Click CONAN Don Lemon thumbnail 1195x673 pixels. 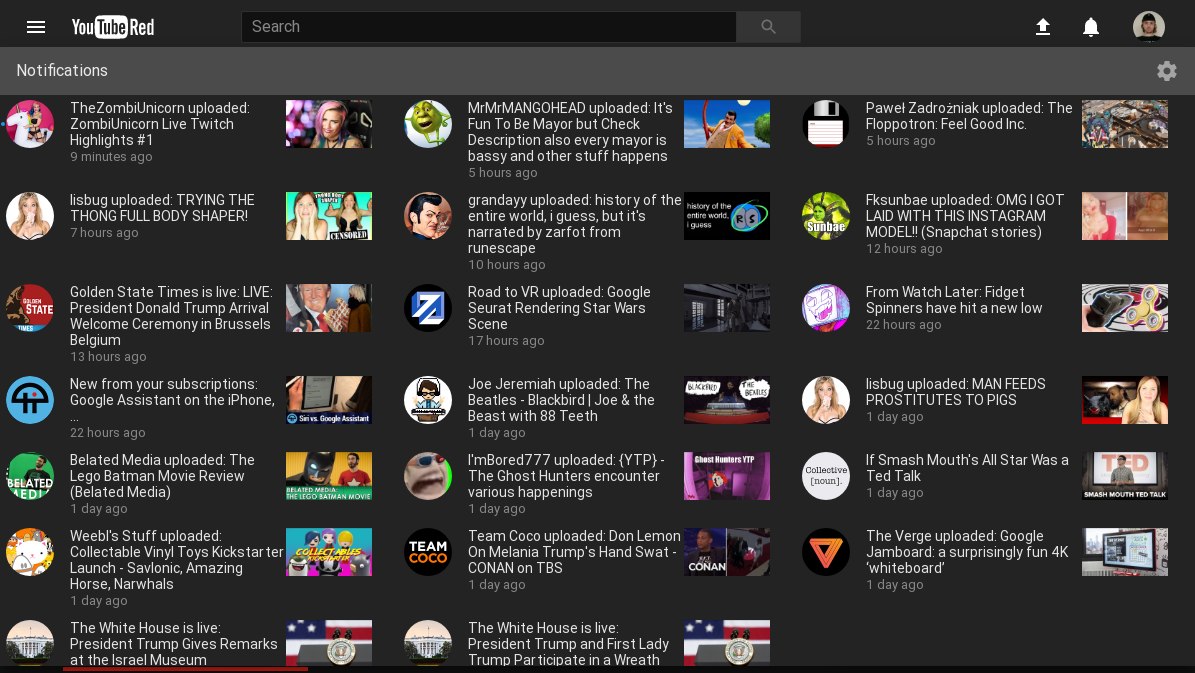(726, 552)
